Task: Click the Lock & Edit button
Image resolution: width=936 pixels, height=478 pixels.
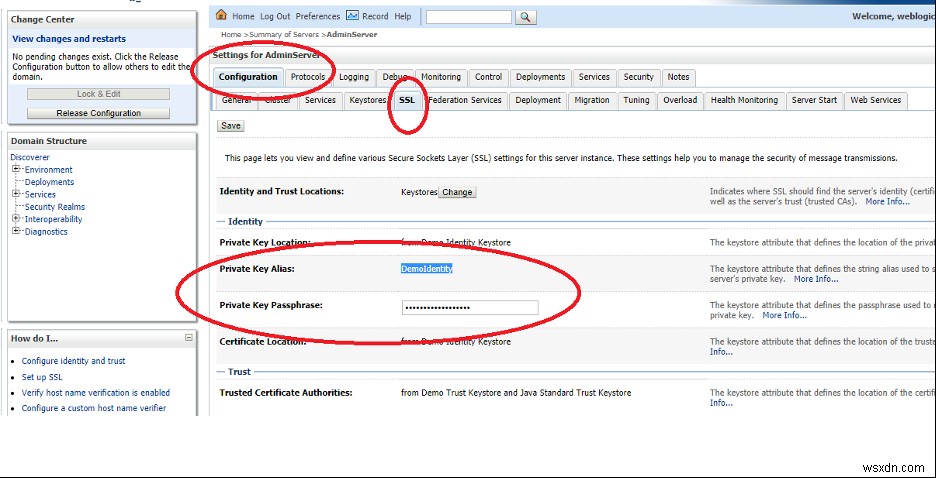Action: (x=98, y=94)
